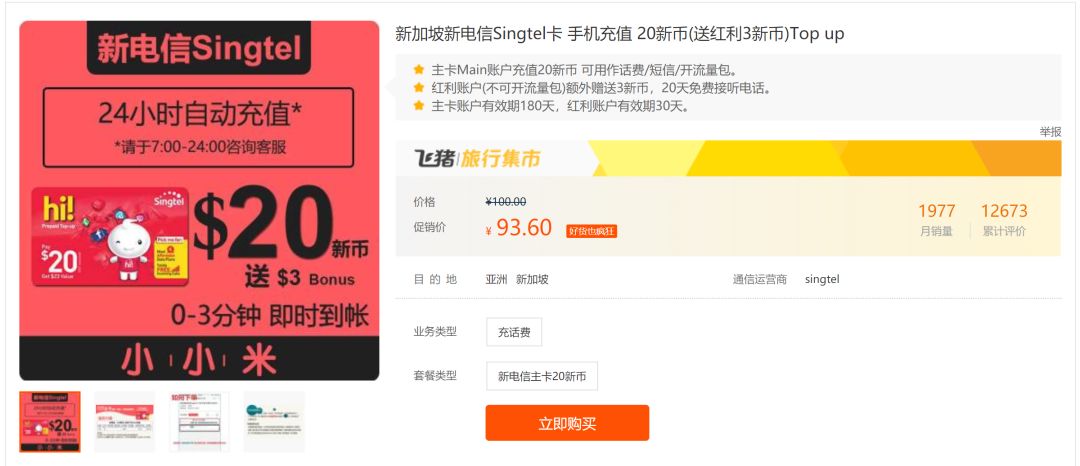This screenshot has height=466, width=1080.
Task: Click the 旅行集市 banner text
Action: point(501,159)
